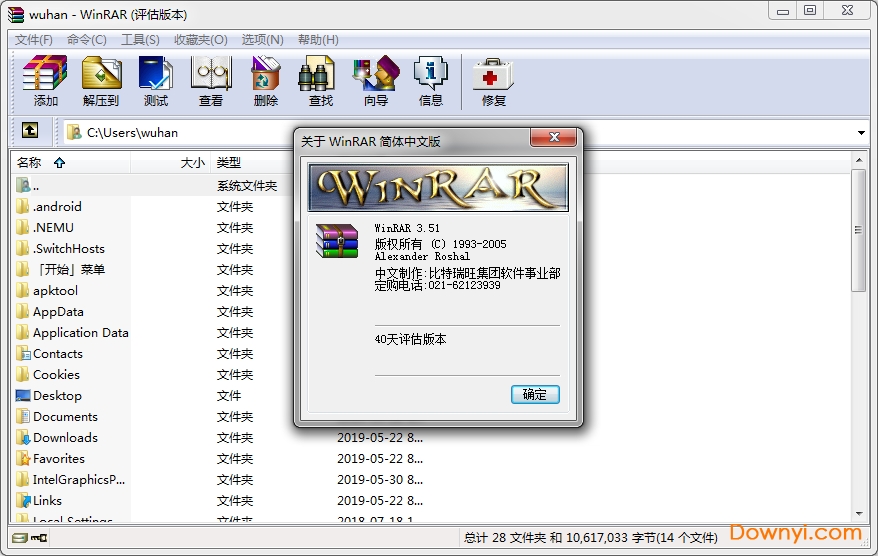The image size is (878, 556).
Task: Select the .android folder icon
Action: tap(22, 207)
